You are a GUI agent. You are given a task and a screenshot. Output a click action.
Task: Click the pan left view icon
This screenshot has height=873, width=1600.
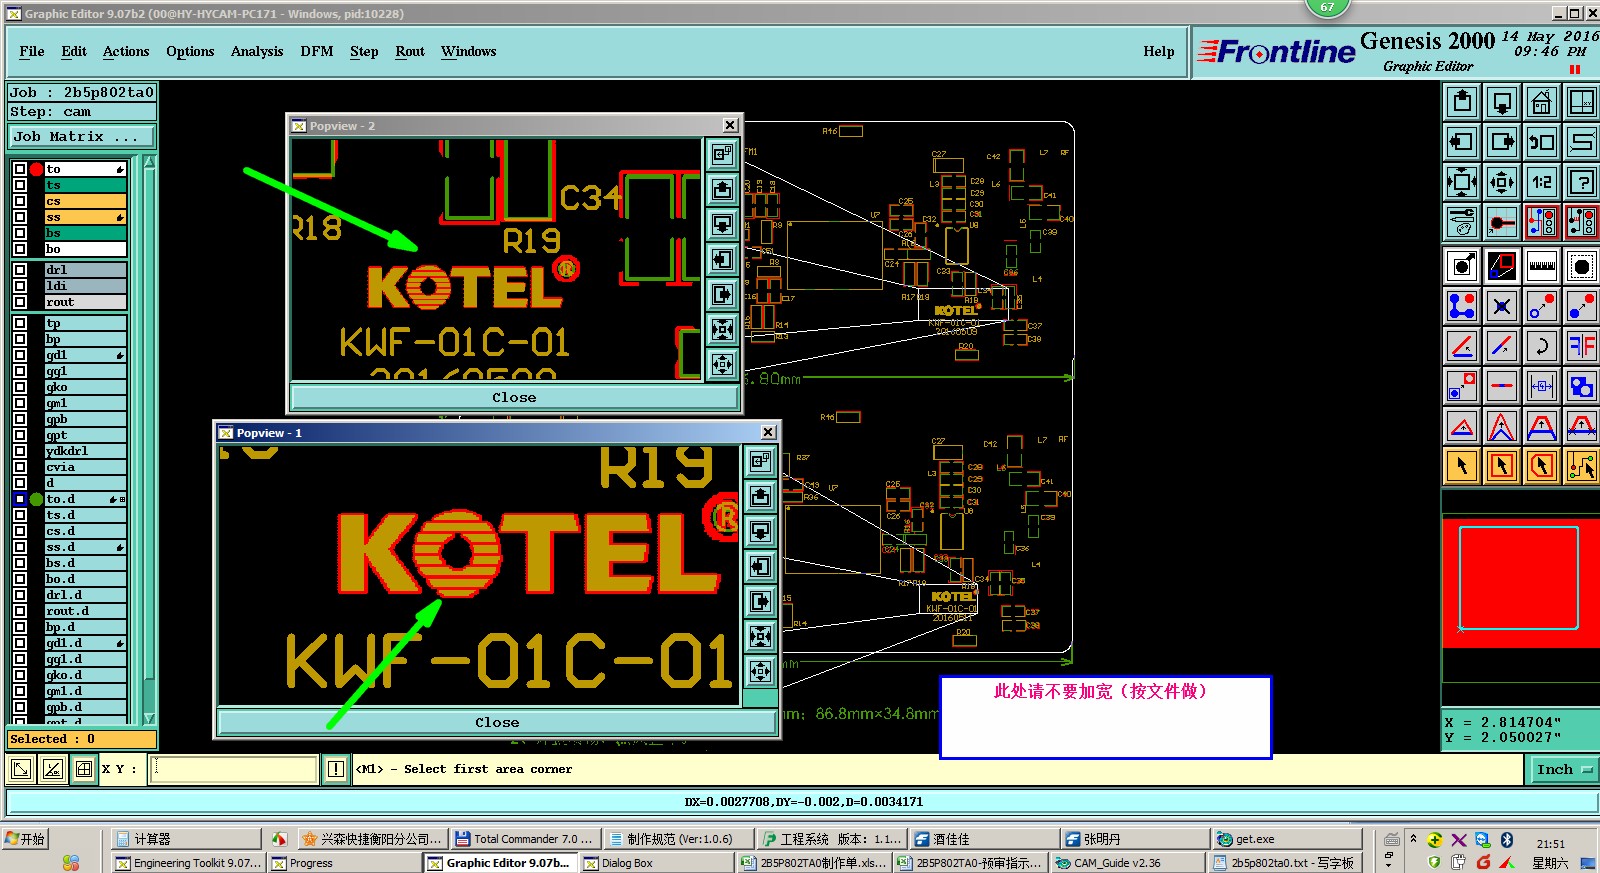(x=1462, y=142)
